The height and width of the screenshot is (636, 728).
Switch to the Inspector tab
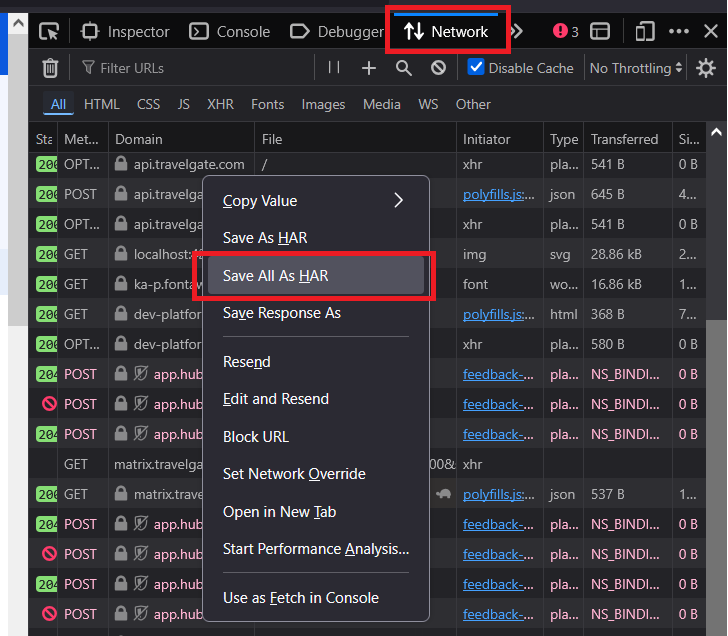click(125, 32)
